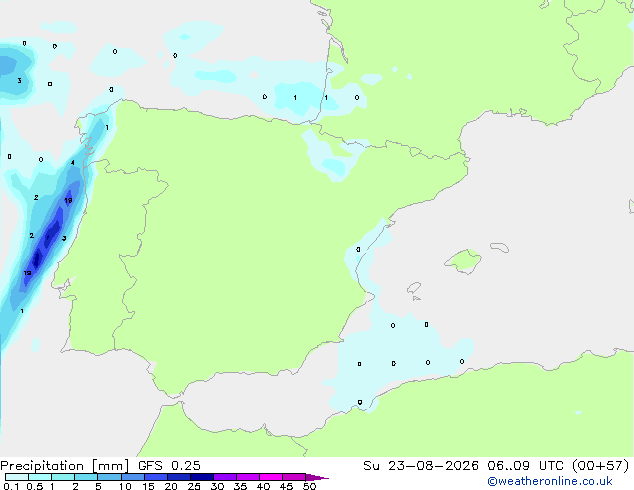Click the '06..09 UTC' time label
Image resolution: width=634 pixels, height=490 pixels.
525,466
